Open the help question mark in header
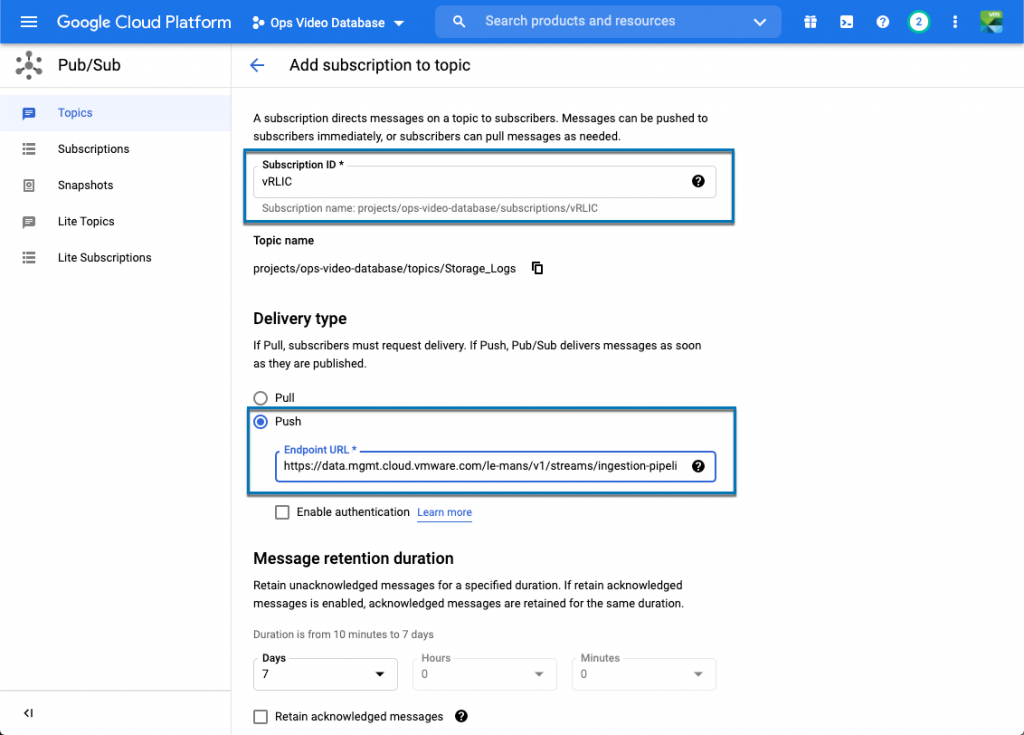The height and width of the screenshot is (735, 1024). tap(882, 22)
